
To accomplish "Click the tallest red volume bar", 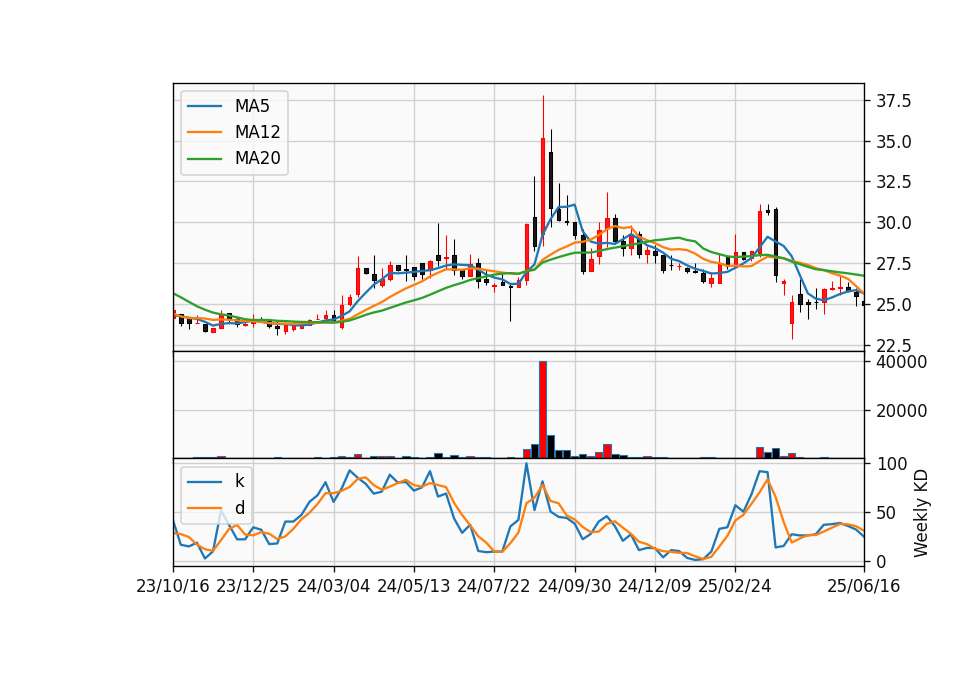I will [542, 410].
